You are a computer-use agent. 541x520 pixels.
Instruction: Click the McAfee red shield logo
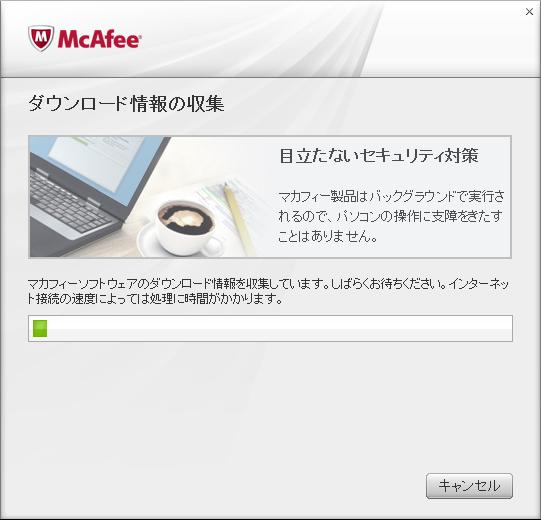tap(41, 38)
